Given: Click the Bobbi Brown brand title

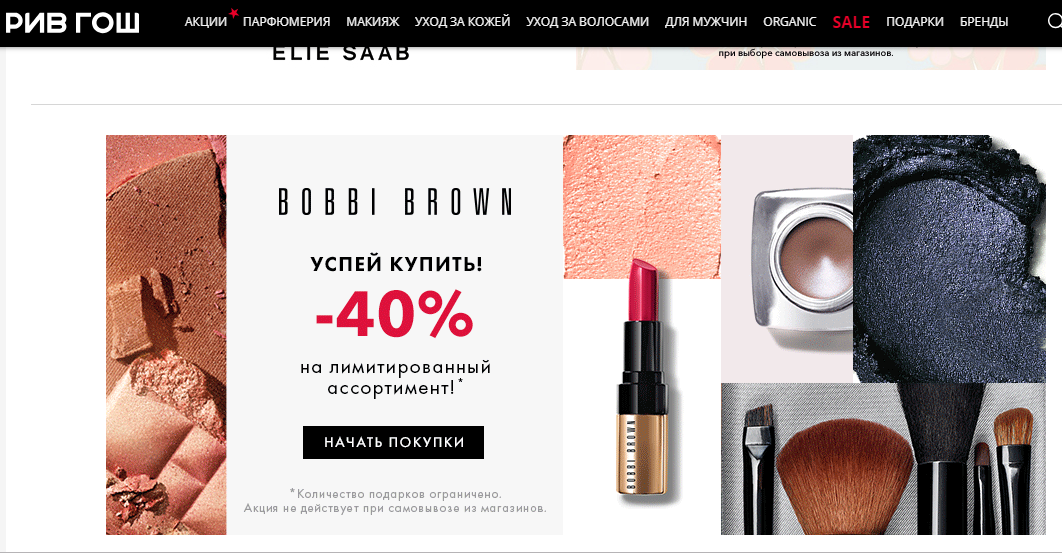Looking at the screenshot, I should tap(395, 202).
